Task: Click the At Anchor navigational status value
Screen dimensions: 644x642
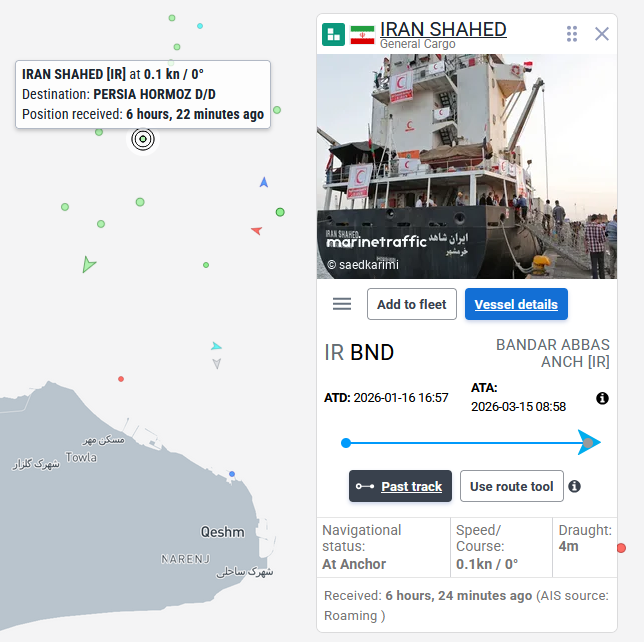Action: click(354, 564)
